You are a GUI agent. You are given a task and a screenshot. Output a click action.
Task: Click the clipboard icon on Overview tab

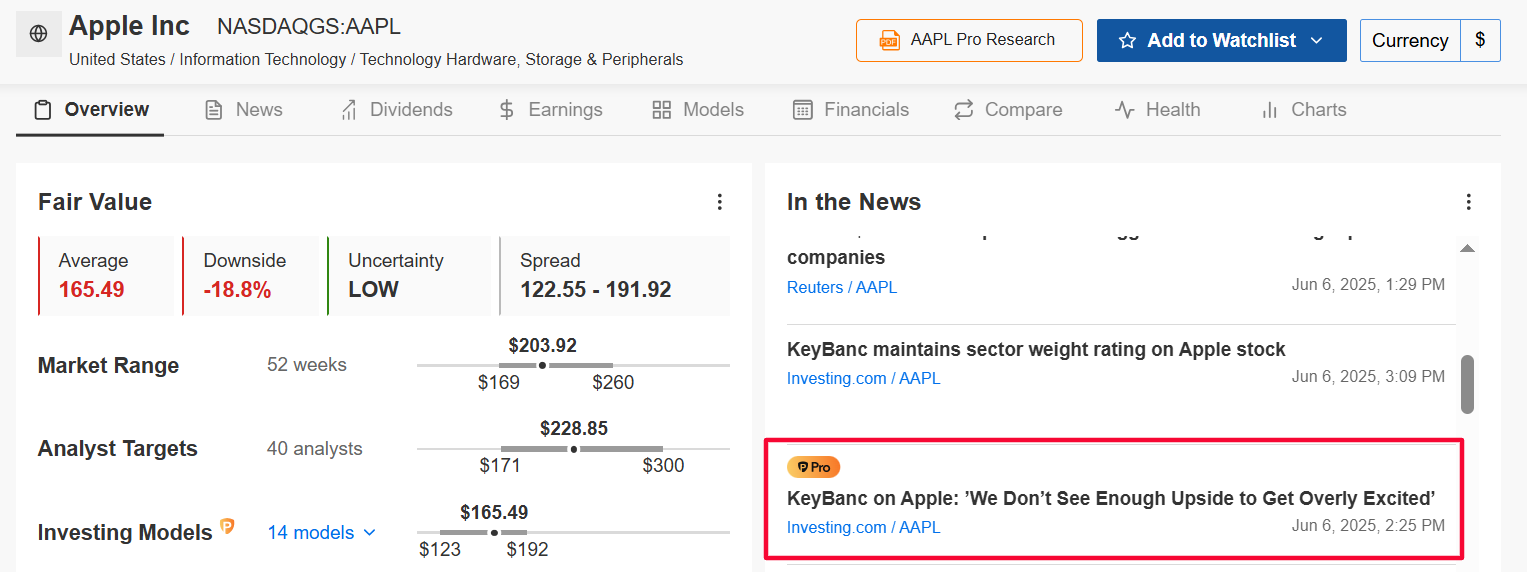click(43, 110)
